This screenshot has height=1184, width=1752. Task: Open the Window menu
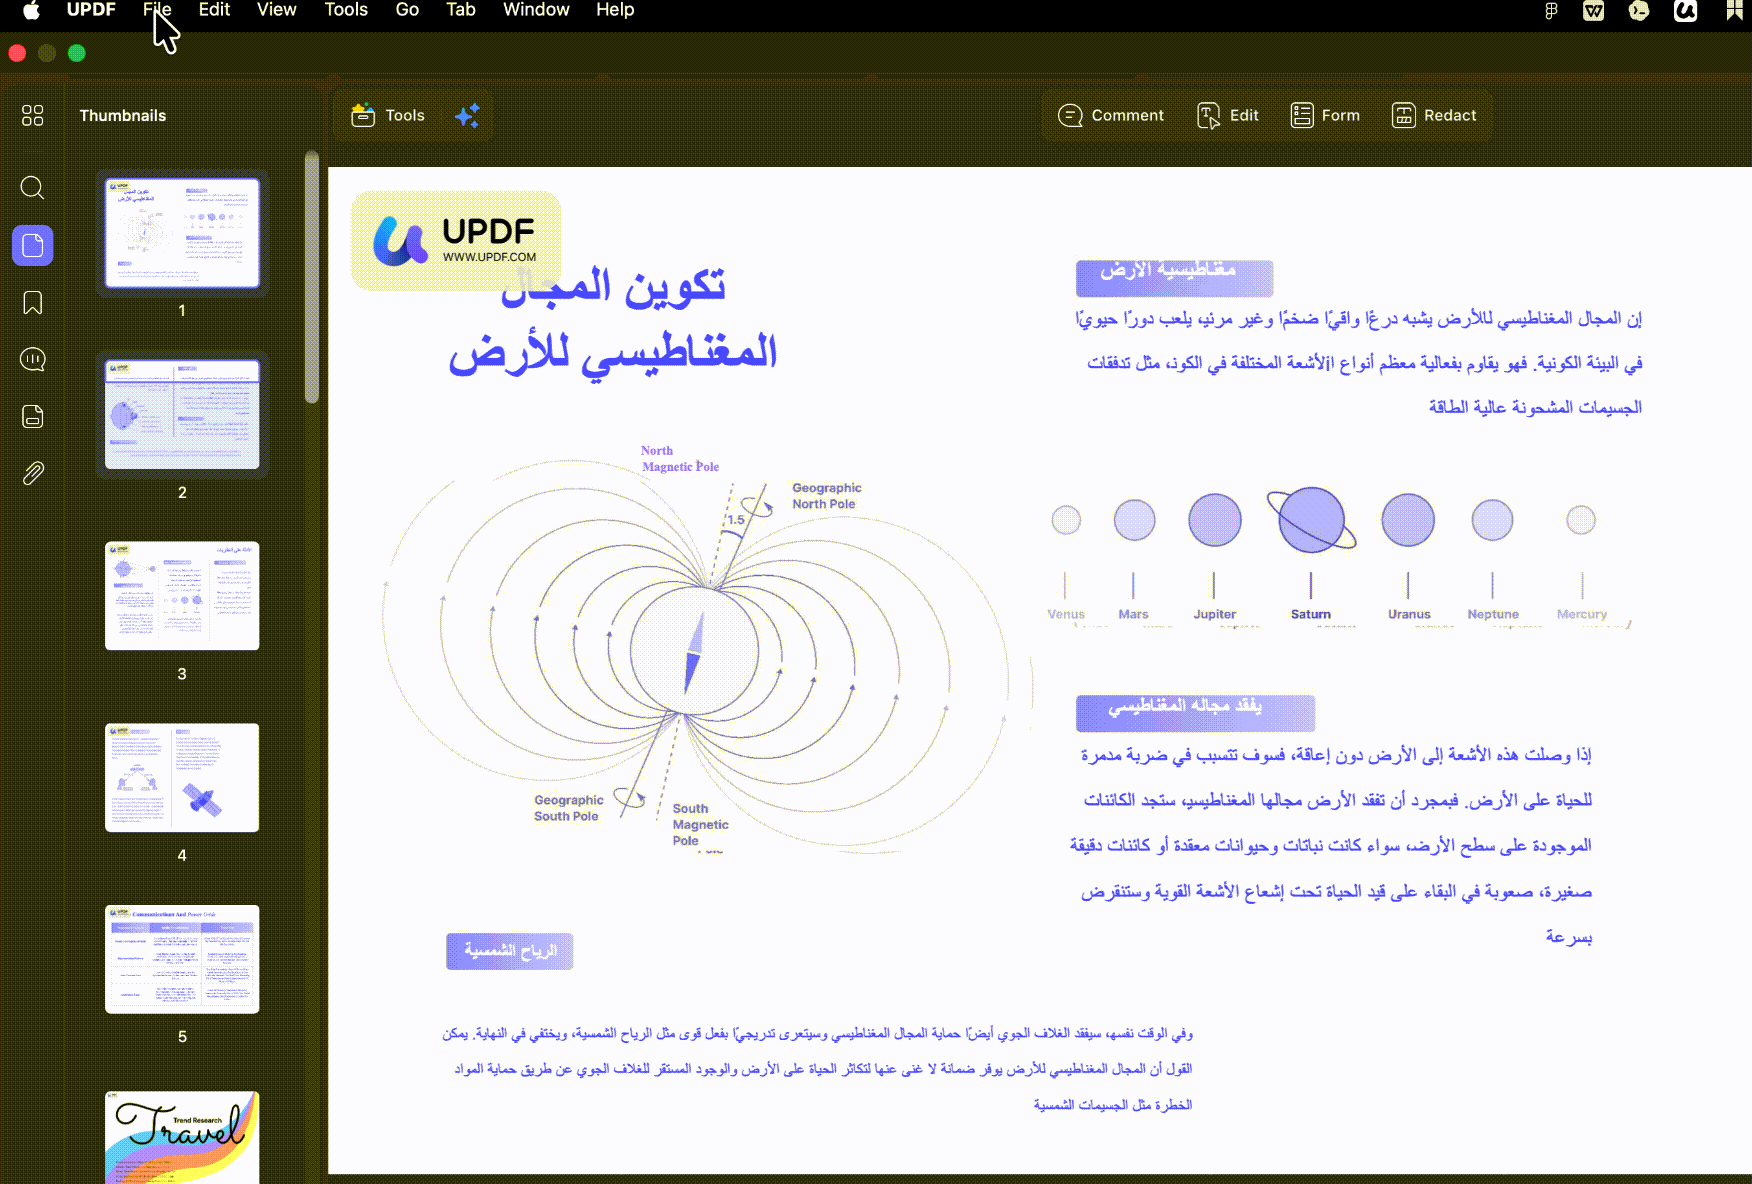click(x=536, y=10)
